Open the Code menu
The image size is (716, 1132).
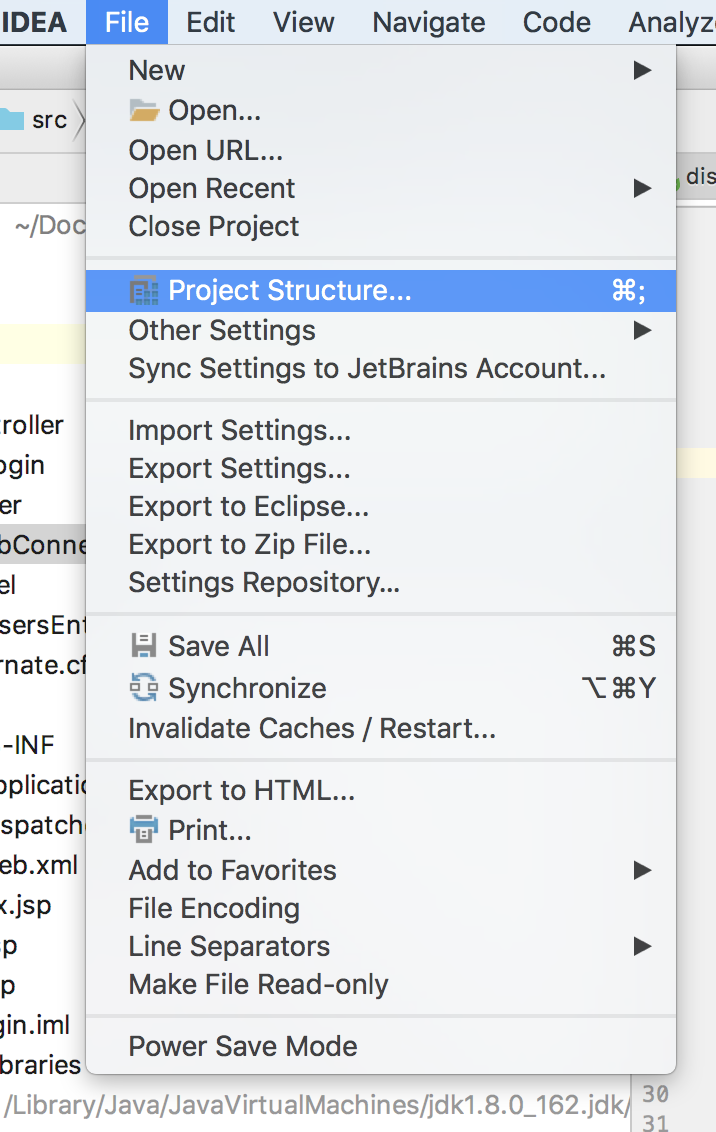click(556, 22)
